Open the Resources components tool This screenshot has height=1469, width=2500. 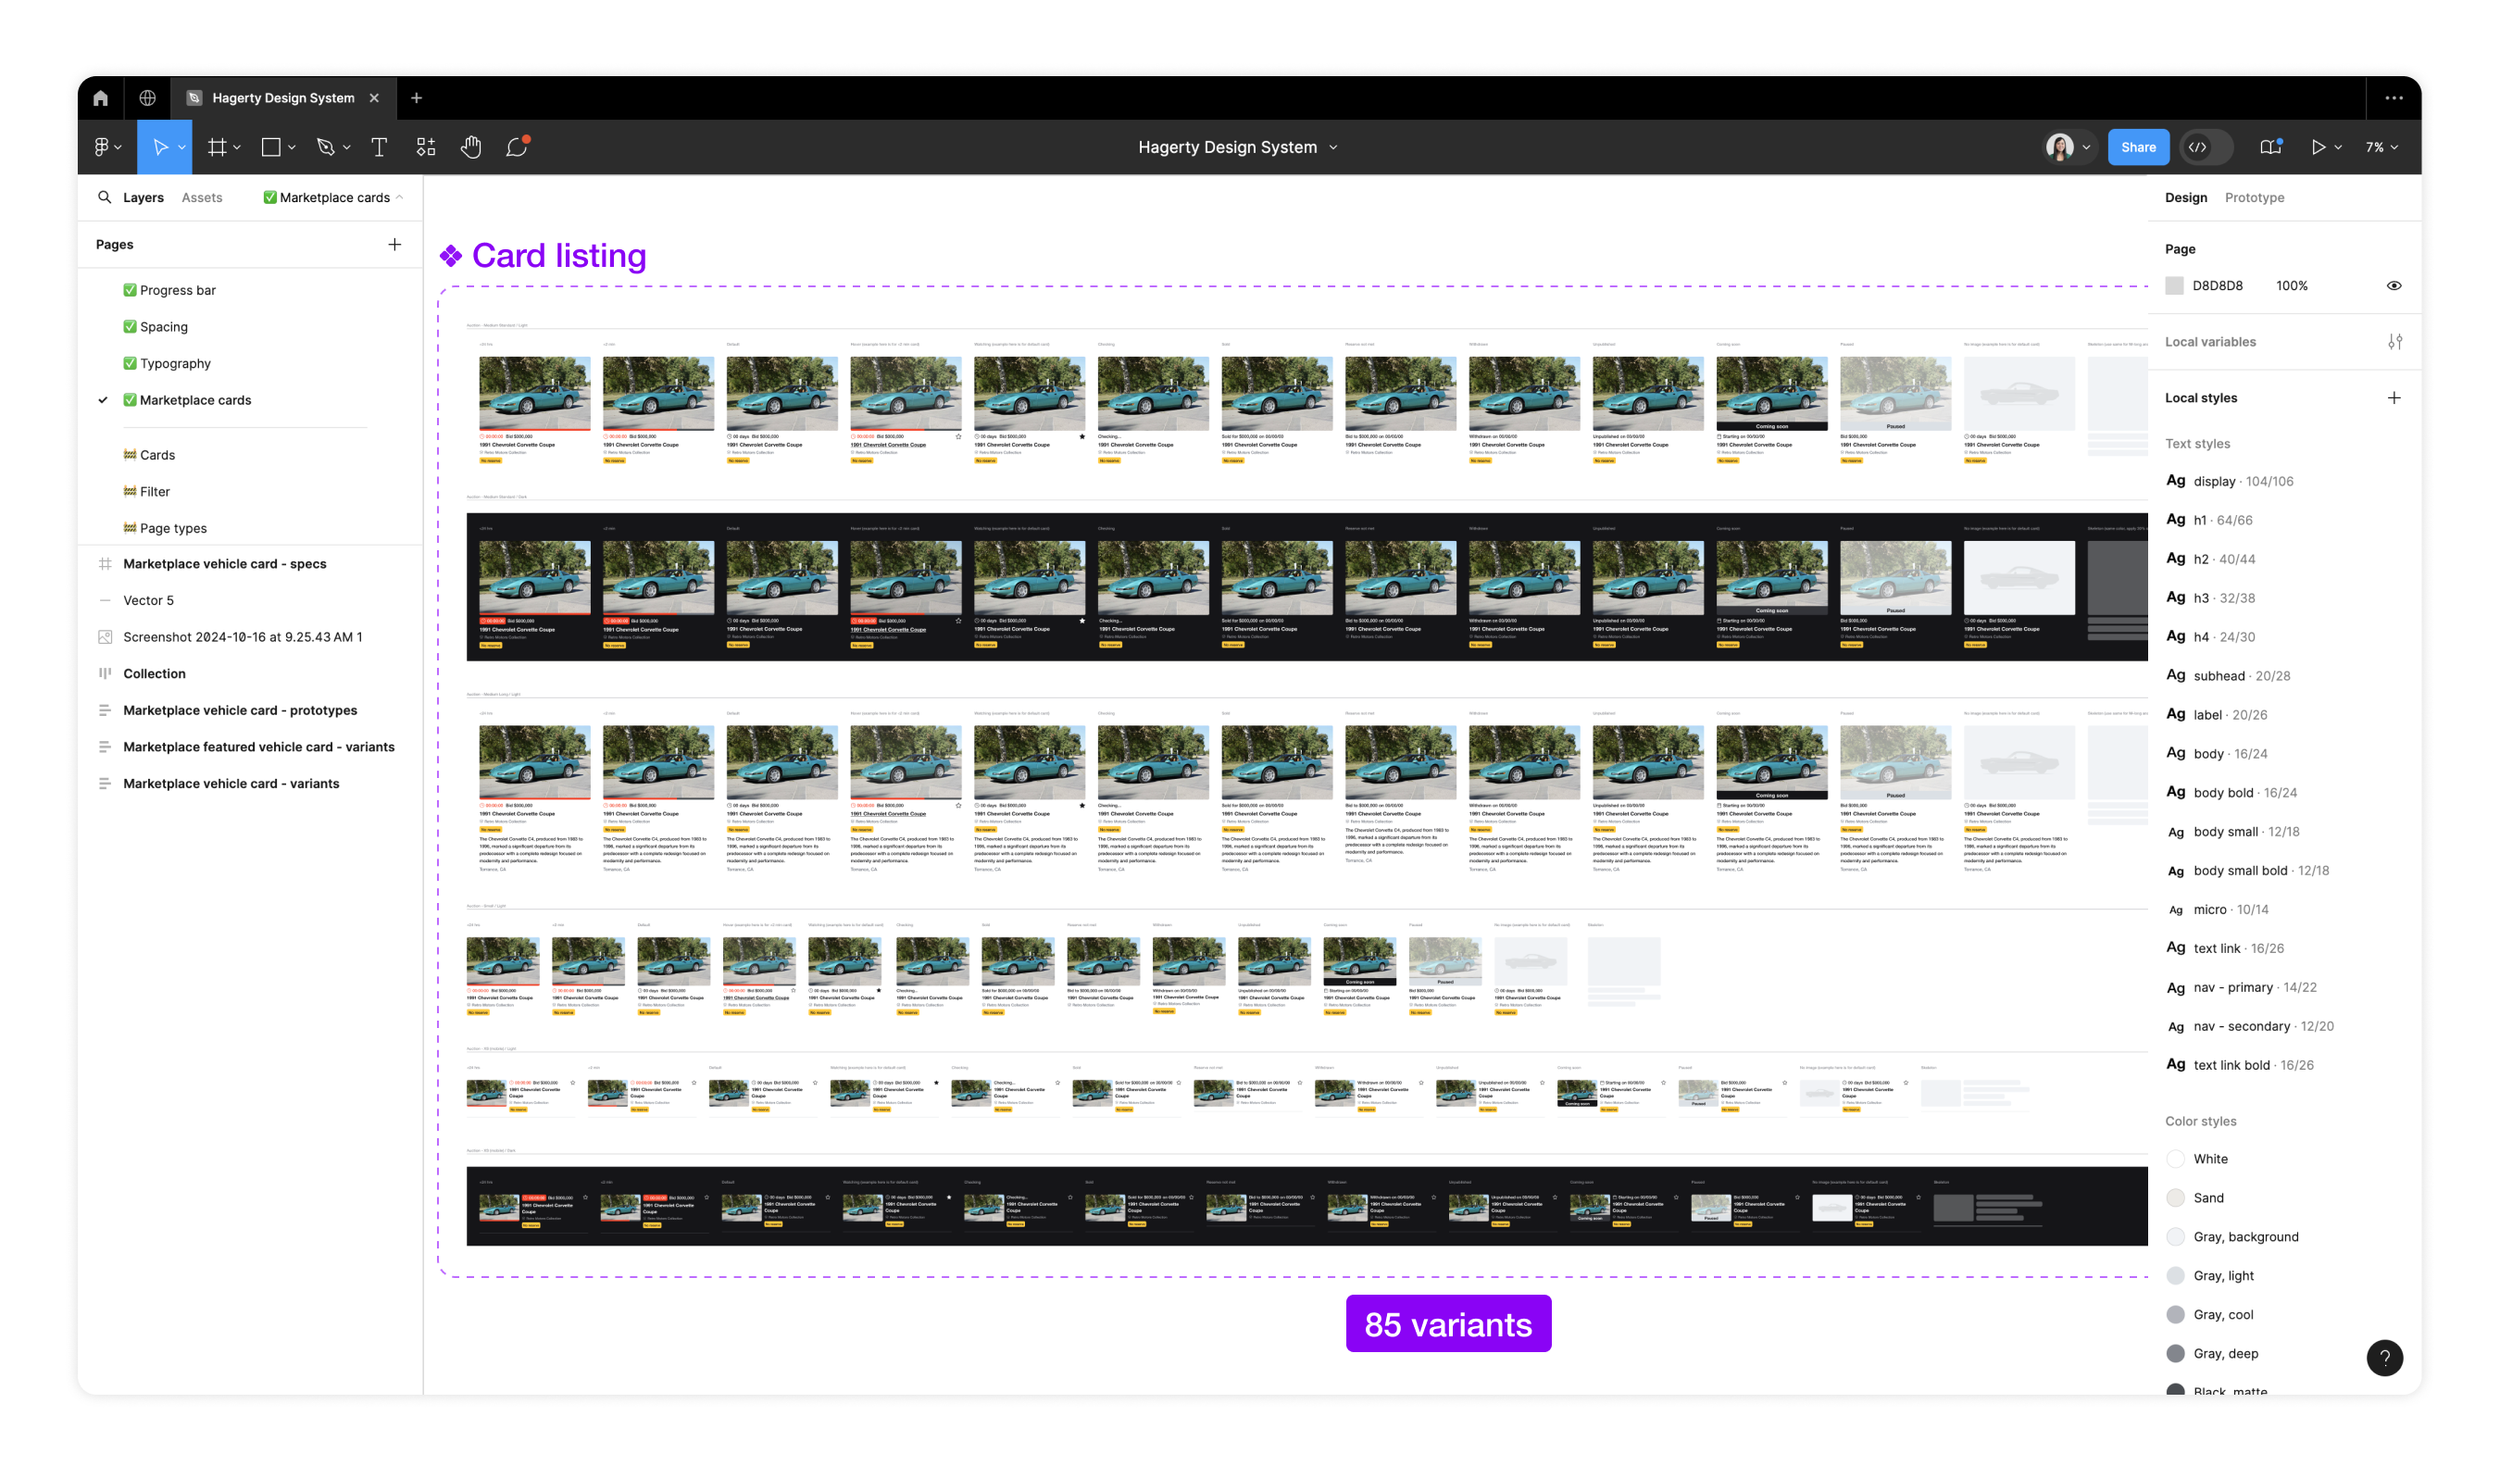(426, 147)
